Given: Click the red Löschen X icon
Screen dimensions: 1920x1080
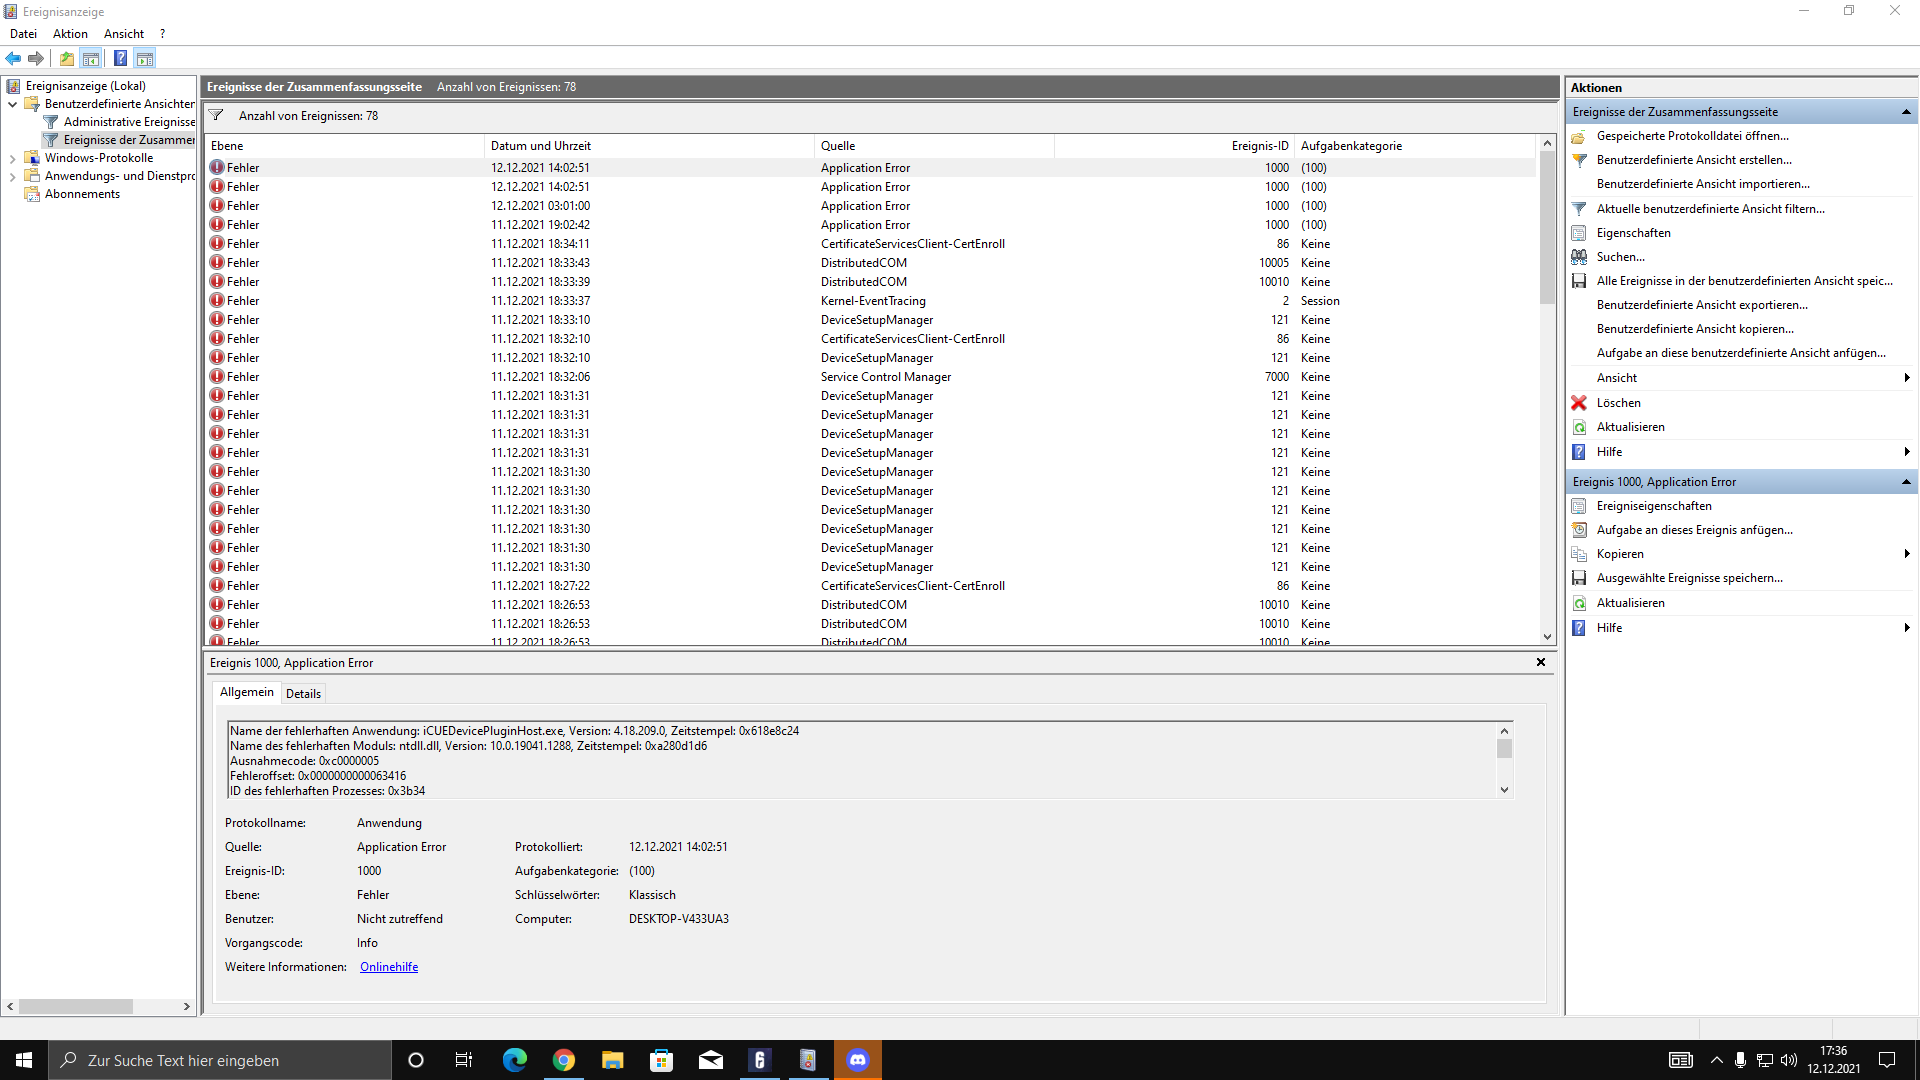Looking at the screenshot, I should pyautogui.click(x=1579, y=403).
